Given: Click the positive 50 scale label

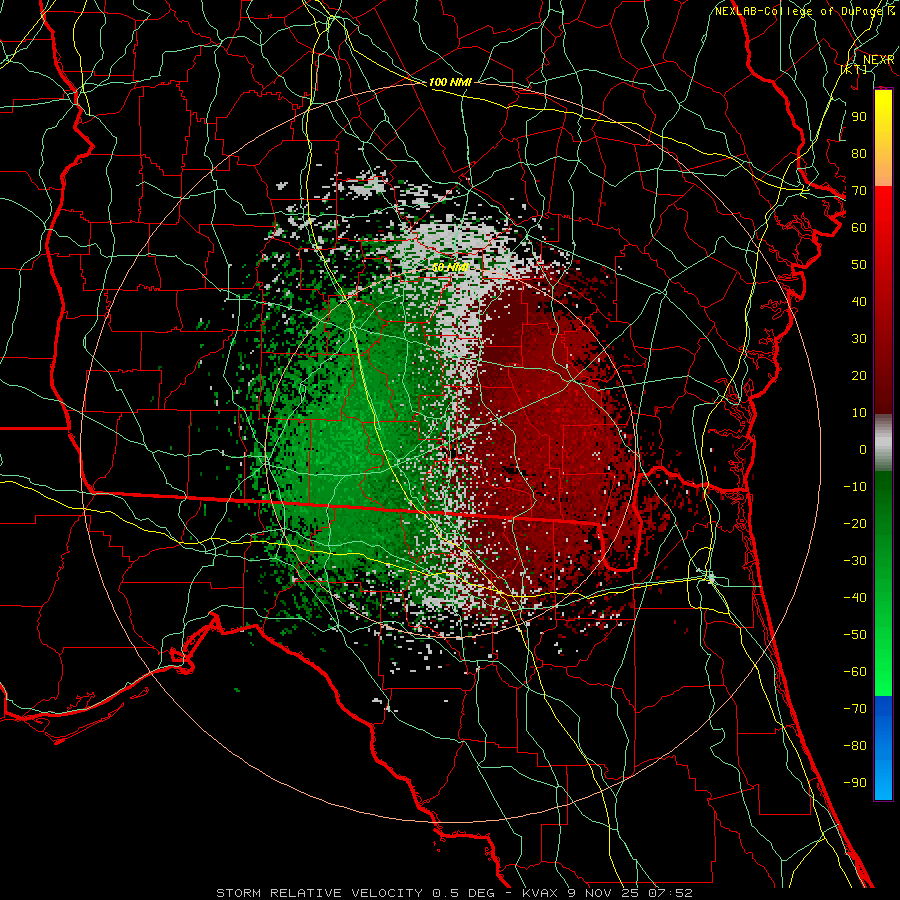Looking at the screenshot, I should tap(859, 265).
